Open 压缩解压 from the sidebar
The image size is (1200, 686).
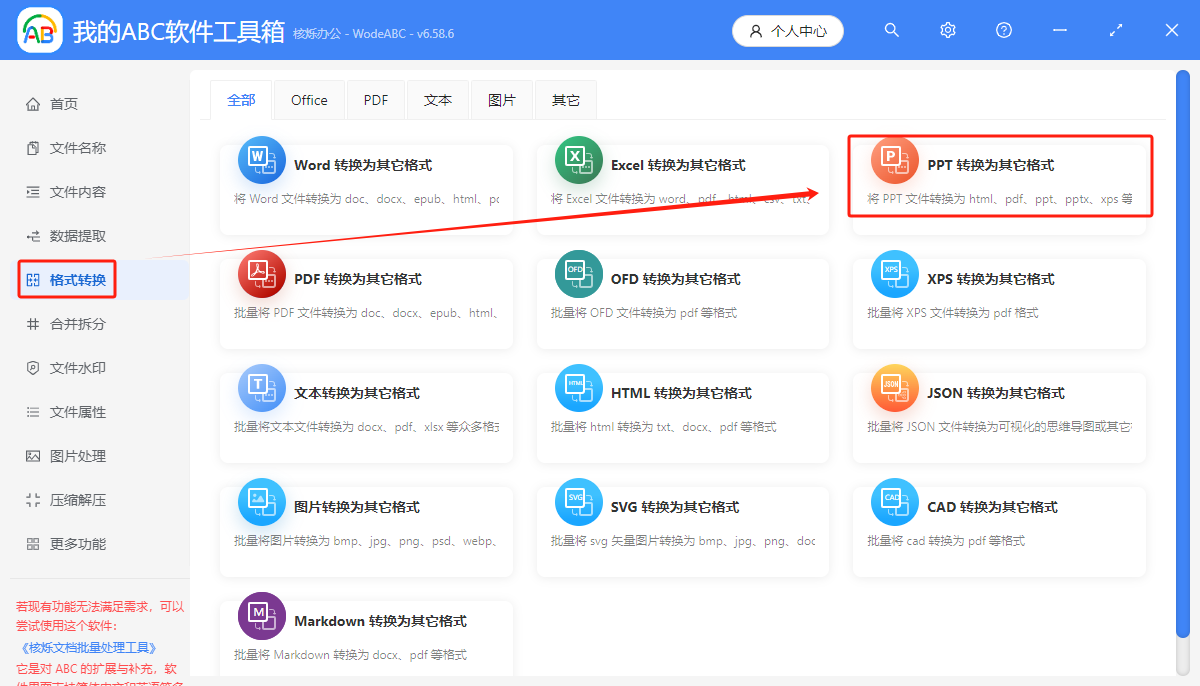[x=66, y=499]
